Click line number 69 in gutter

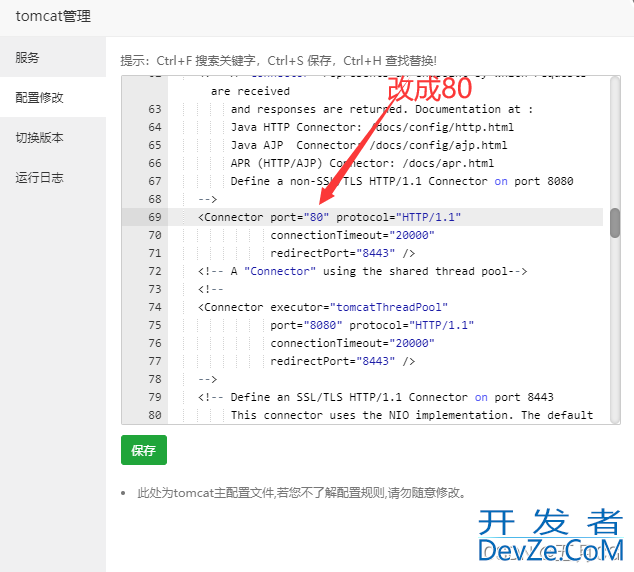(x=154, y=217)
